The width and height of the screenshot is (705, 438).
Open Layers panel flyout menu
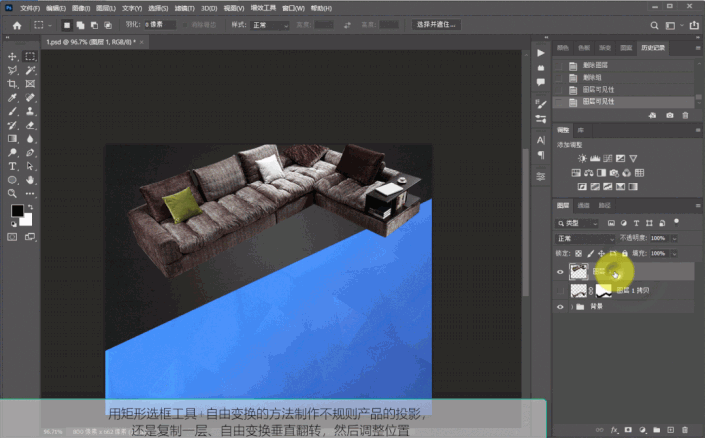[x=698, y=206]
